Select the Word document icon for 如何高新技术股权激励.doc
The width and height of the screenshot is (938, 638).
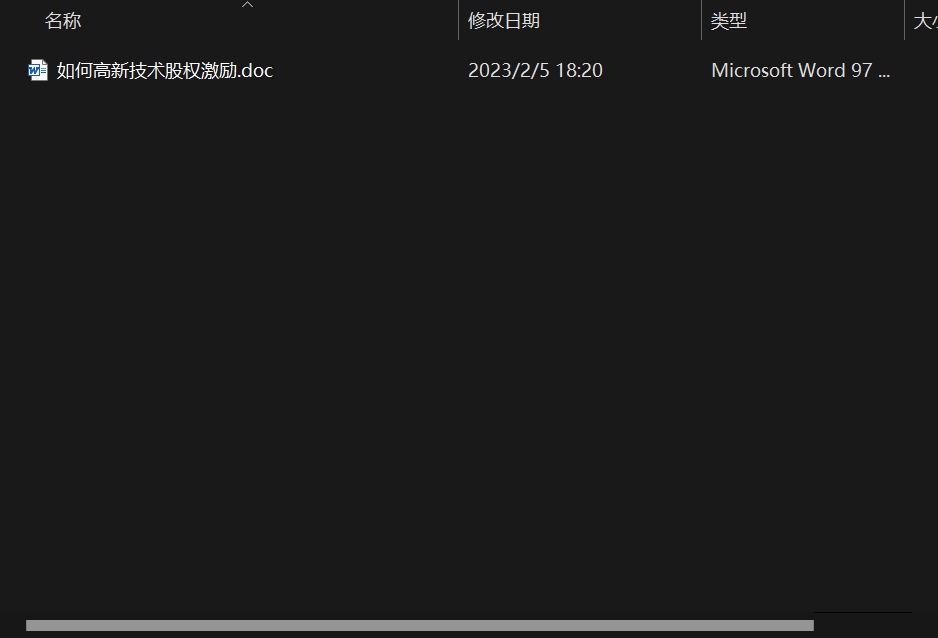38,71
